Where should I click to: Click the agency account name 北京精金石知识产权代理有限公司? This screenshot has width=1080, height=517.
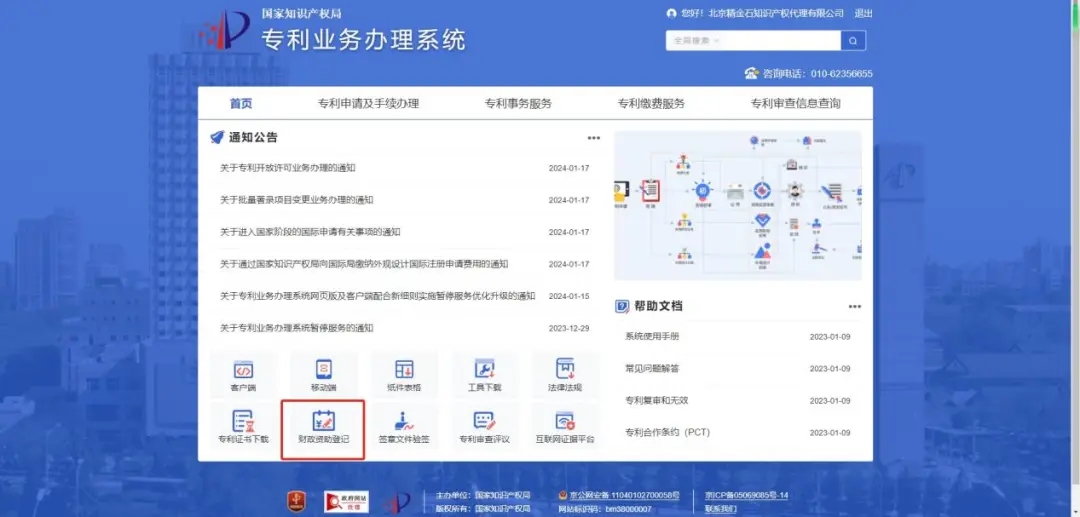776,13
